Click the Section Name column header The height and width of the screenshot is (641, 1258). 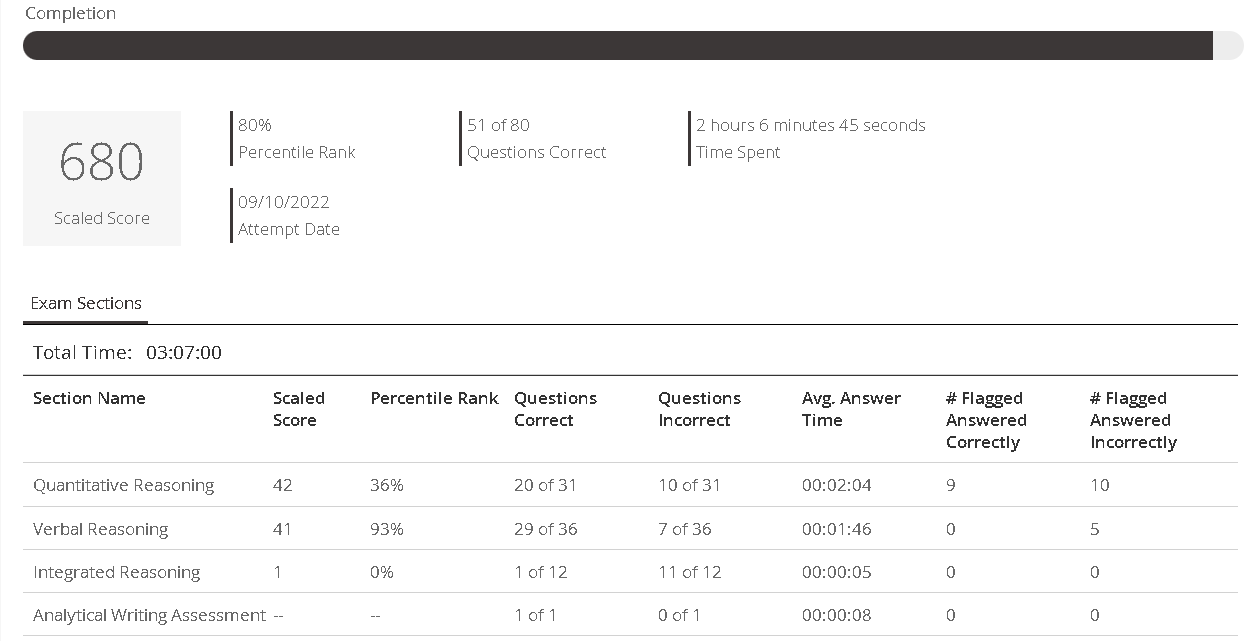(89, 398)
